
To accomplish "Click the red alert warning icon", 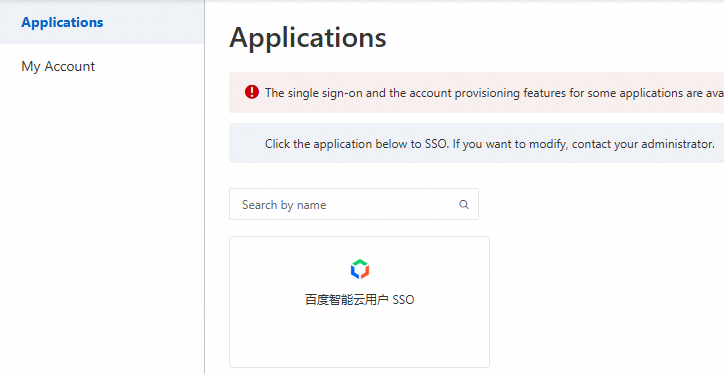I will click(x=252, y=92).
